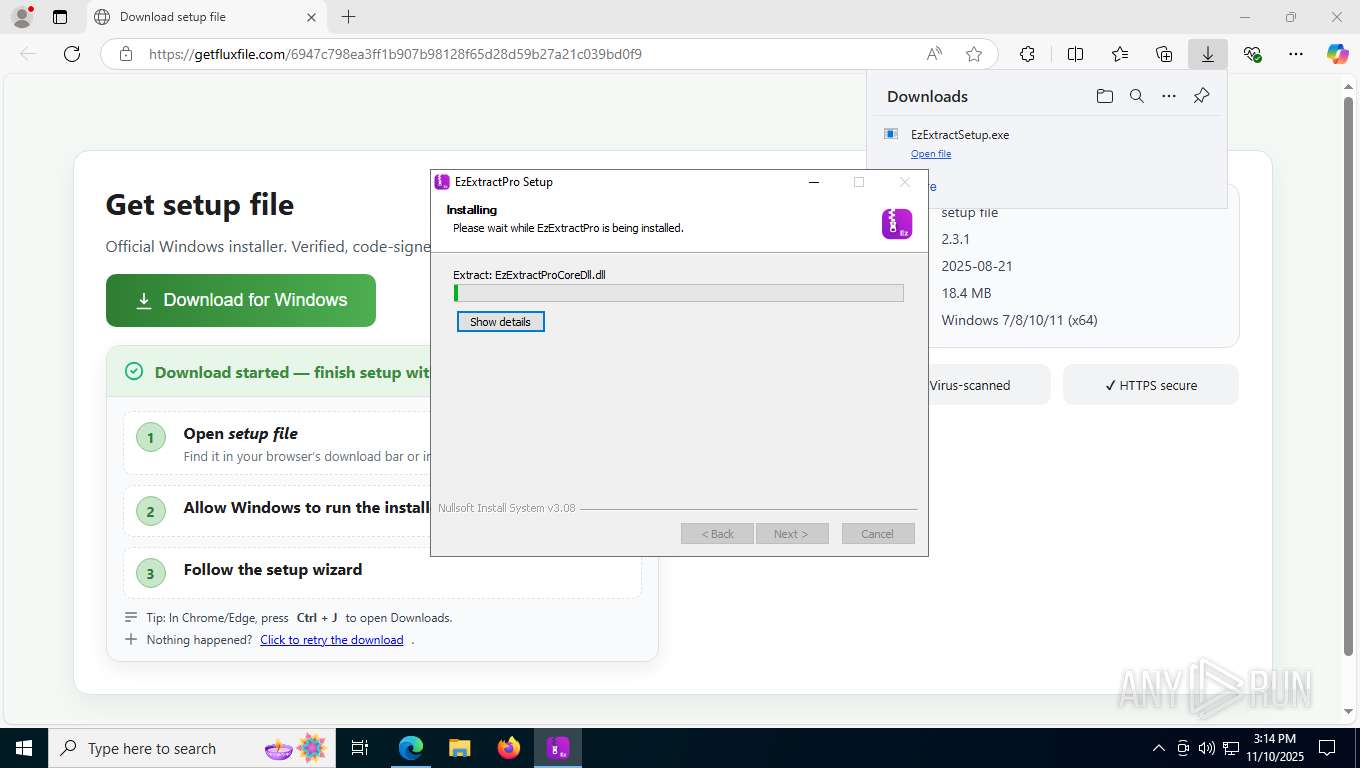Click the EzExtractPro Setup titlebar icon
Screen dimensions: 1360x768
442,182
